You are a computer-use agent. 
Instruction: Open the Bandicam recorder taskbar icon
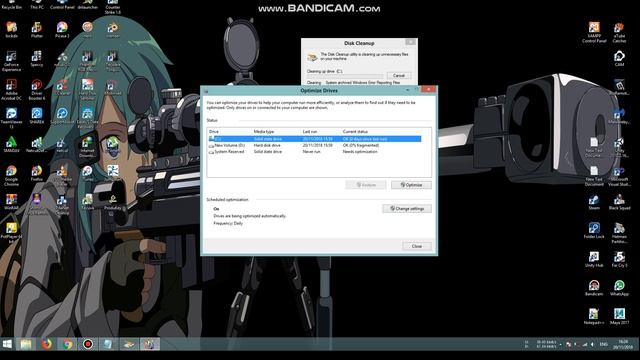click(x=88, y=344)
